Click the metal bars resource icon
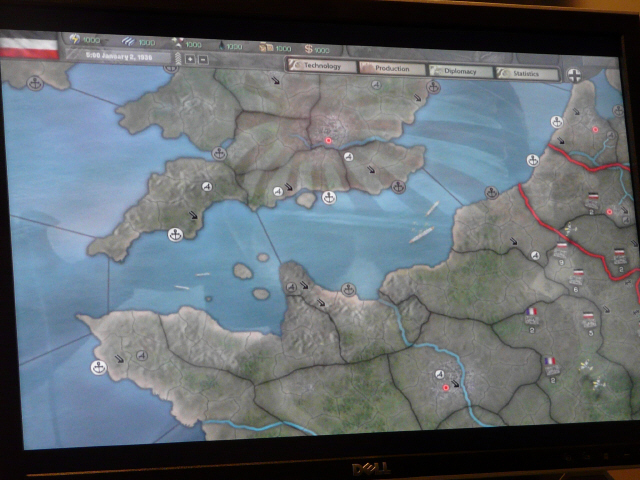Image resolution: width=640 pixels, height=480 pixels. 128,41
